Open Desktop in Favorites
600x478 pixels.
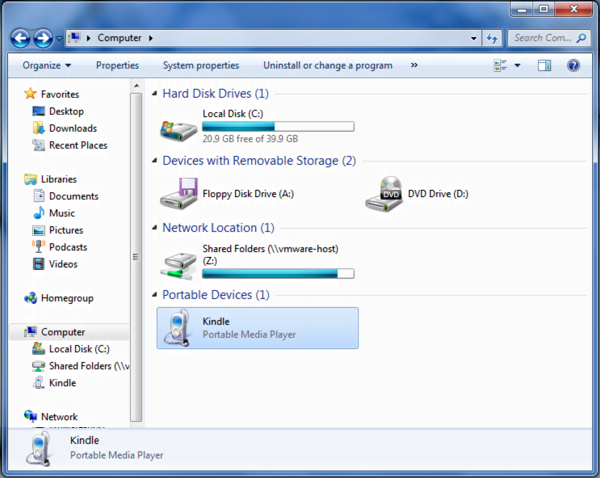point(66,111)
